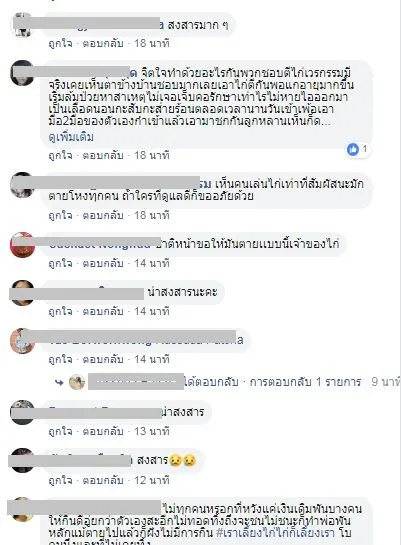
Task: Toggle ถูกใจ on the 'น่าสงสารนะคะ' comment
Action: point(60,311)
